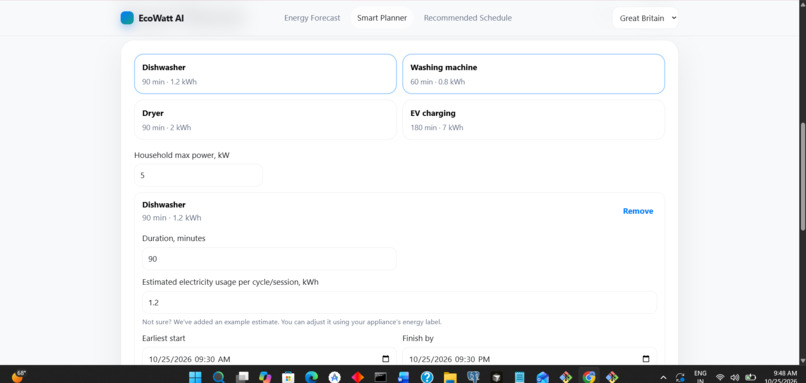Open the terminal icon in the taskbar

[380, 377]
